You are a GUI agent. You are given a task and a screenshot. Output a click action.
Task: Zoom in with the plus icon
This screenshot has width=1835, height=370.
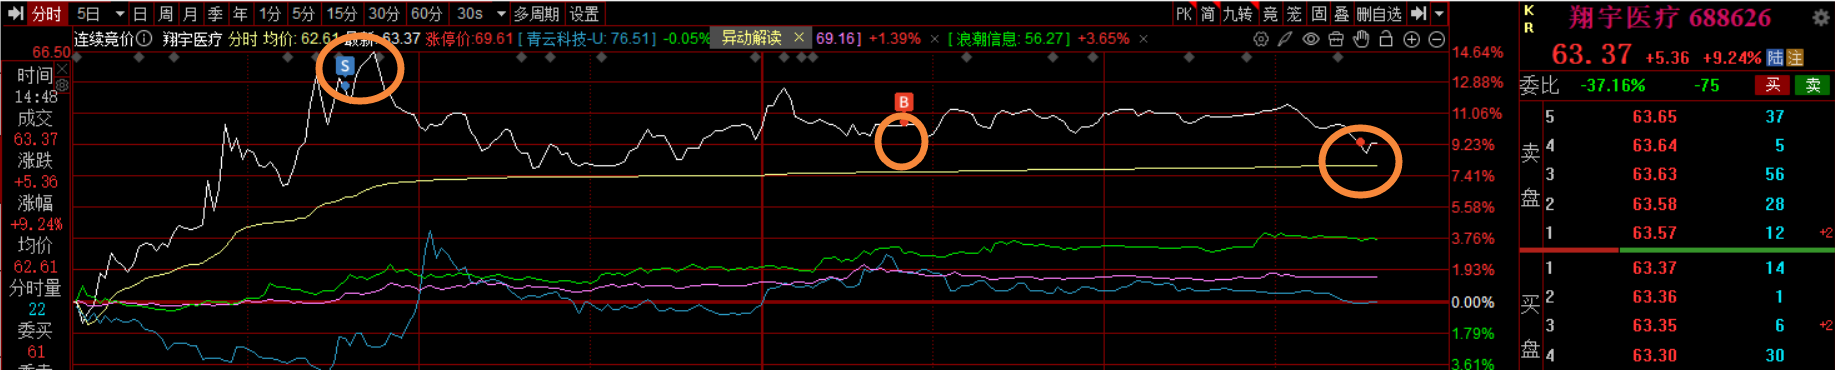[1411, 39]
